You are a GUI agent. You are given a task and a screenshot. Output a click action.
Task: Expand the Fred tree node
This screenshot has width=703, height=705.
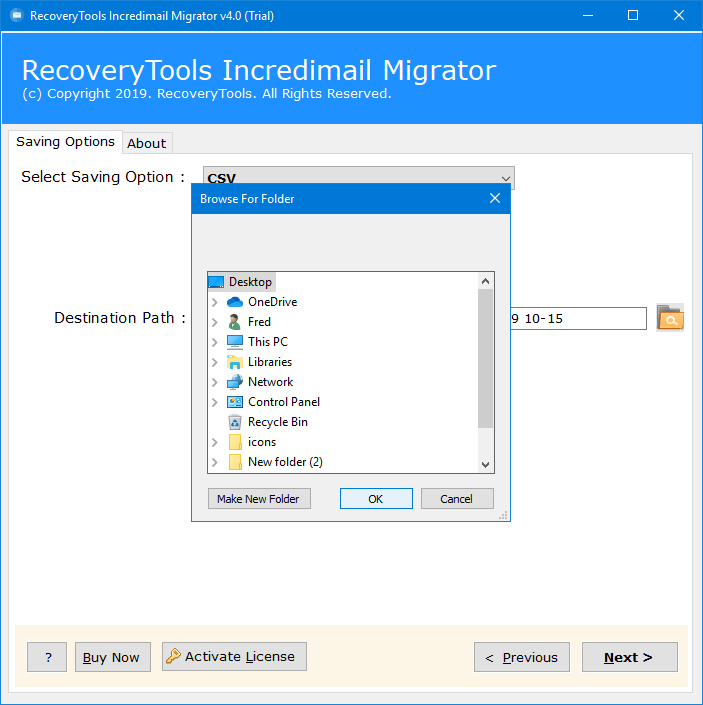click(x=215, y=322)
